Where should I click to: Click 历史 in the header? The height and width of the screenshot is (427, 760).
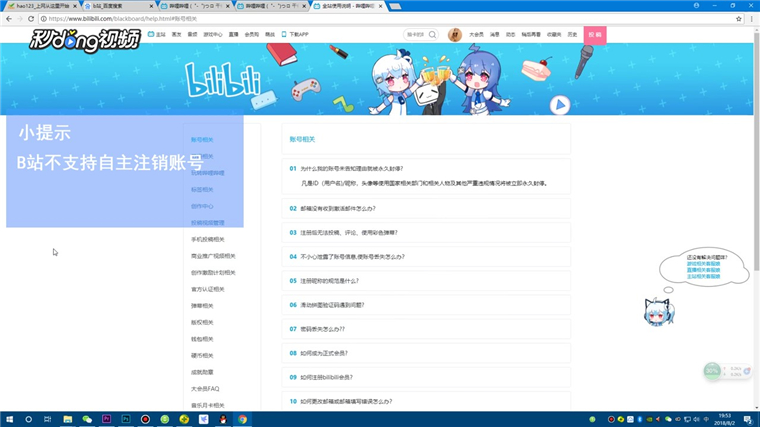pos(572,34)
